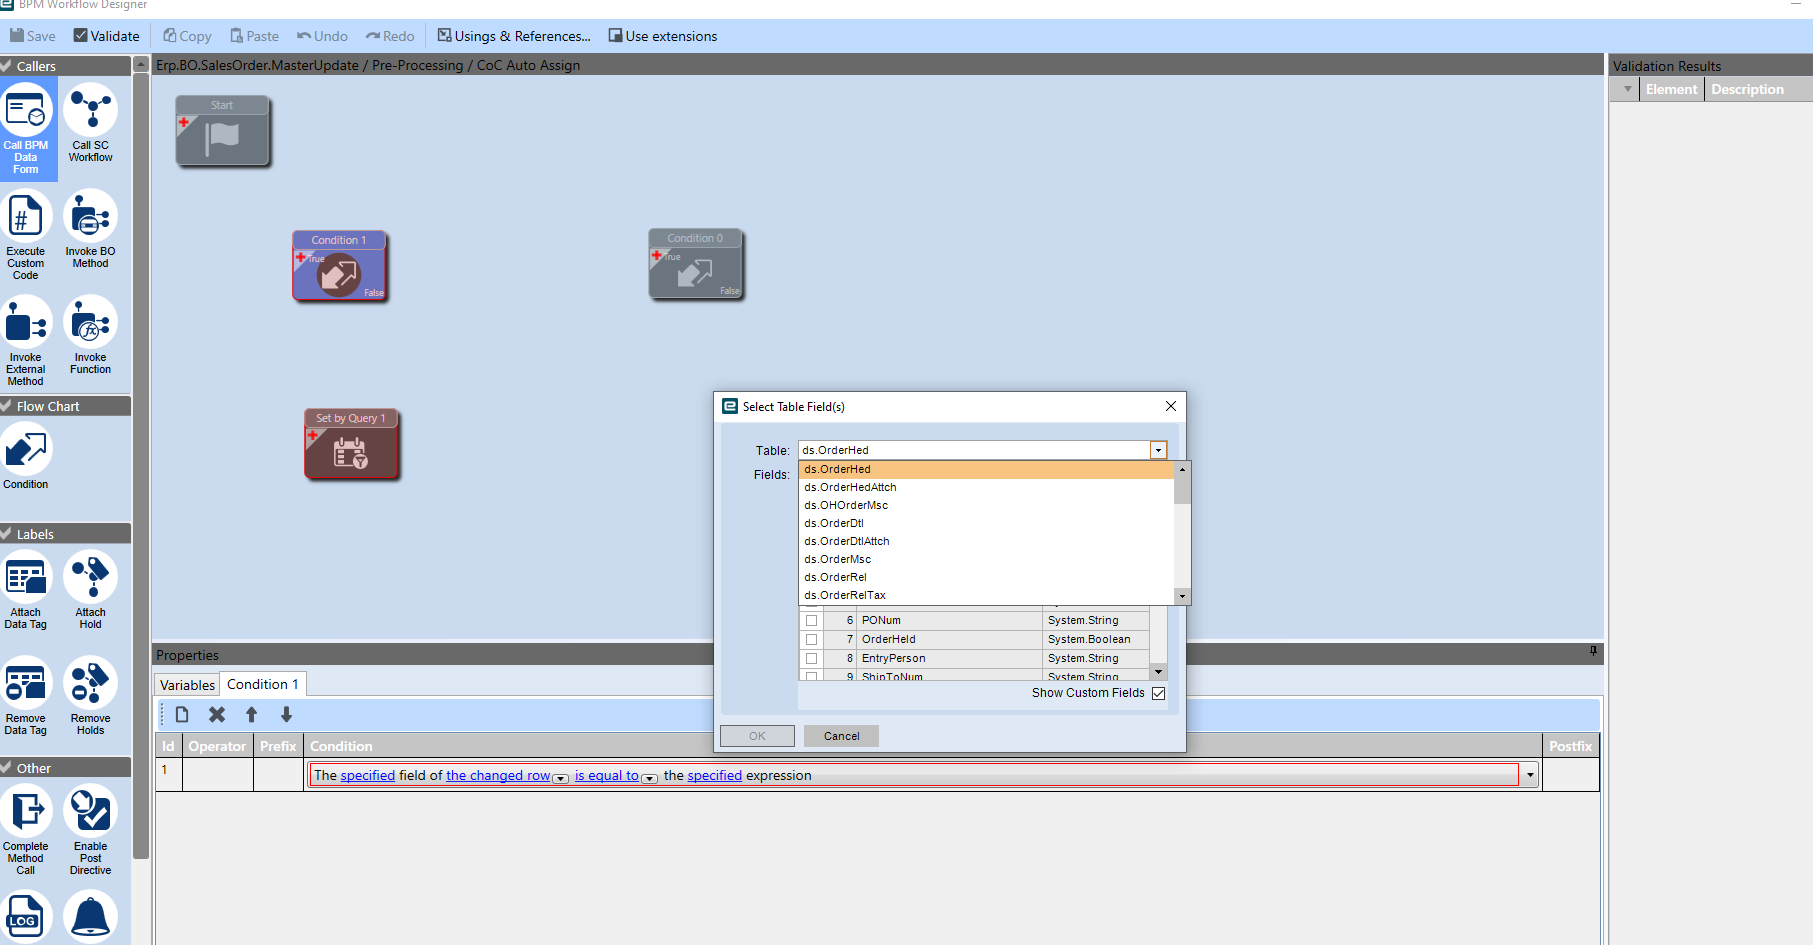Click the is equal to link

pyautogui.click(x=606, y=775)
